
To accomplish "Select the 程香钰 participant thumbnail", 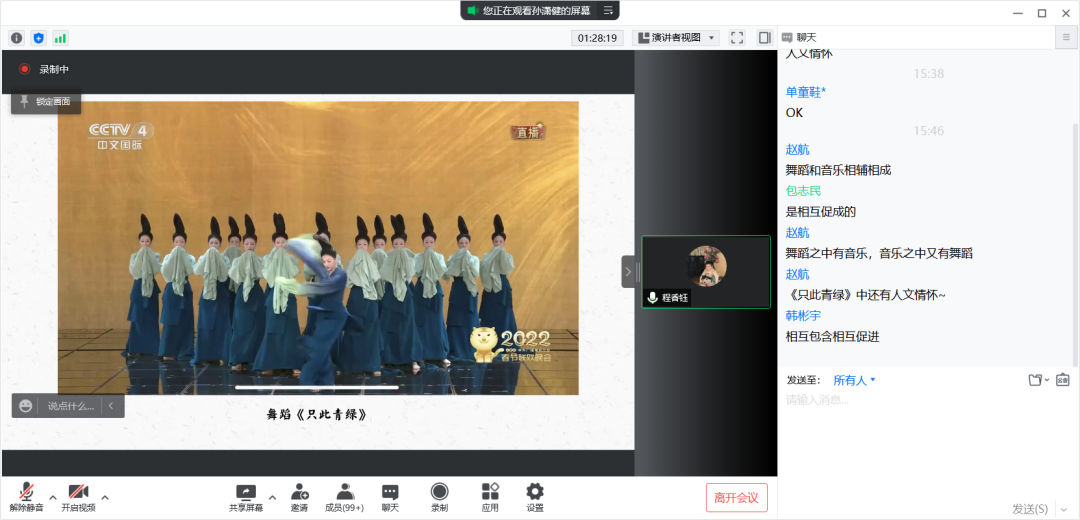I will pyautogui.click(x=706, y=272).
